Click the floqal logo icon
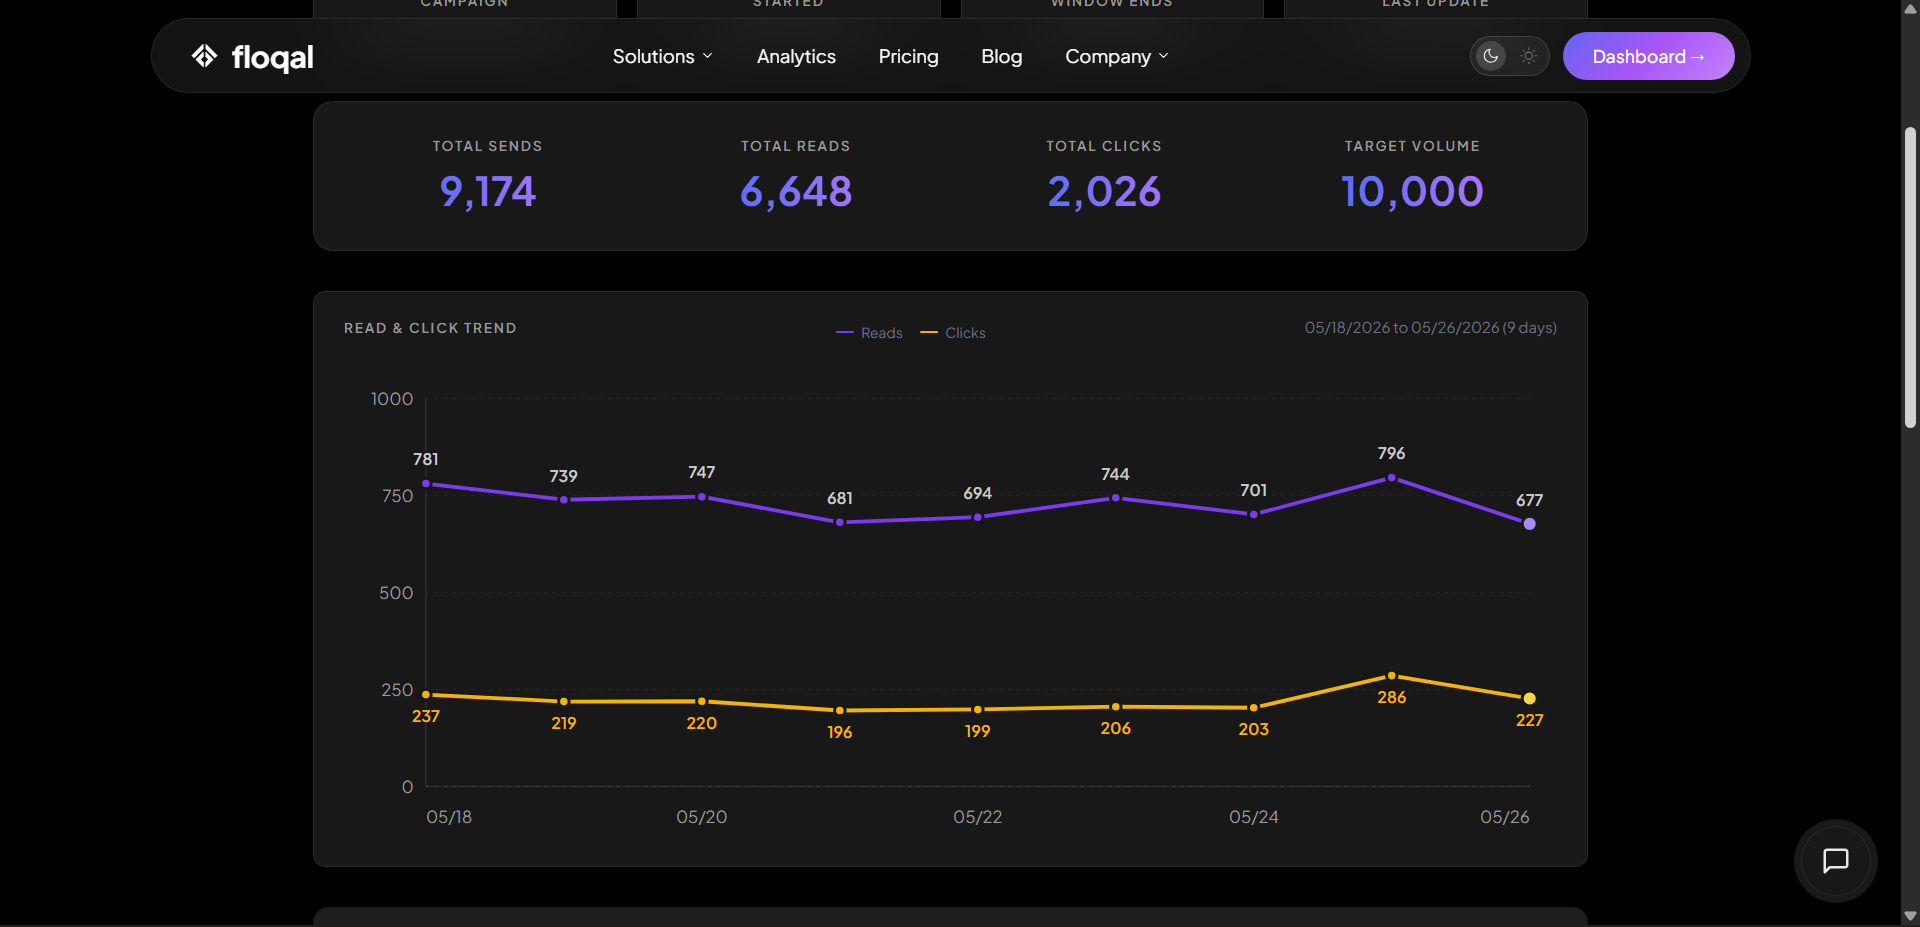This screenshot has width=1920, height=927. (204, 56)
